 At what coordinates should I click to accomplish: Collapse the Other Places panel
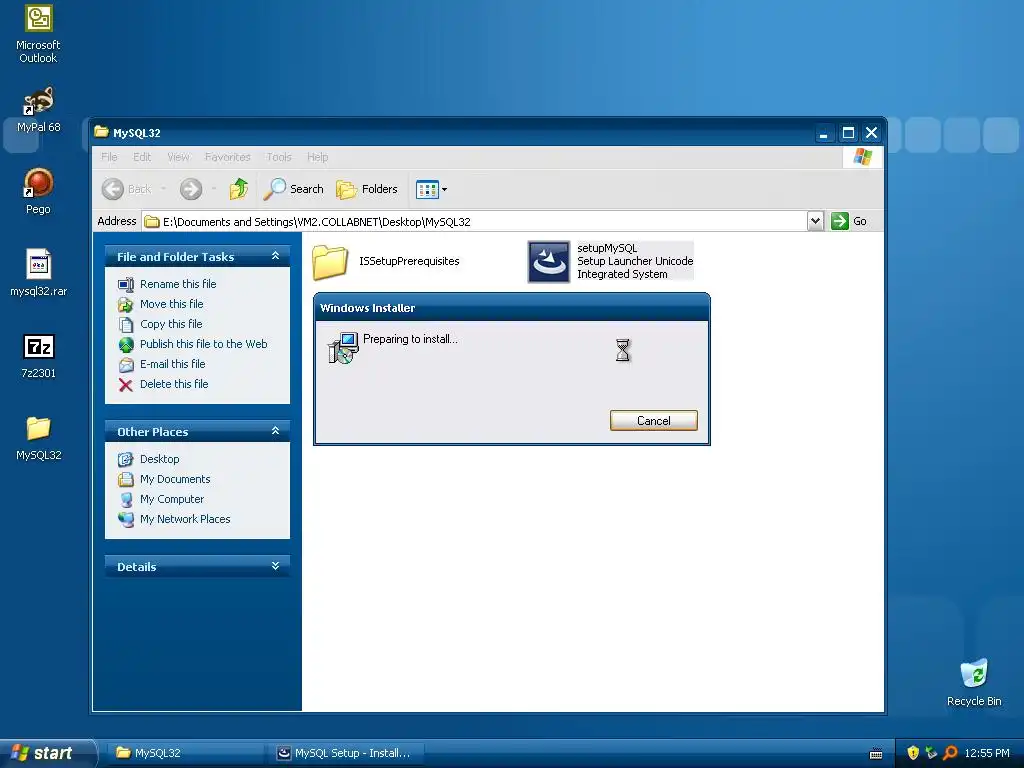coord(276,431)
